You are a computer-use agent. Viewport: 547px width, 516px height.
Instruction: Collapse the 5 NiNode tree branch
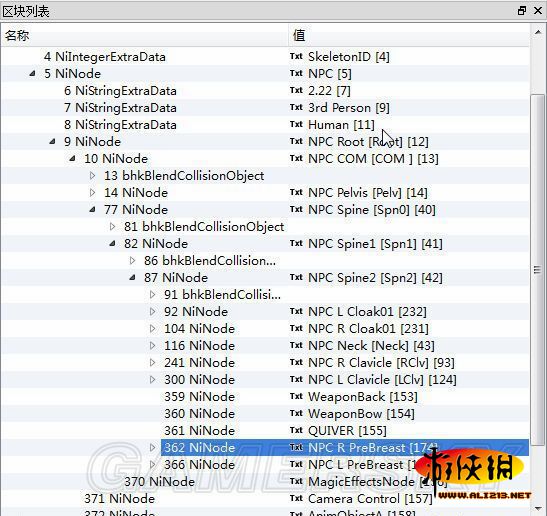(x=32, y=73)
